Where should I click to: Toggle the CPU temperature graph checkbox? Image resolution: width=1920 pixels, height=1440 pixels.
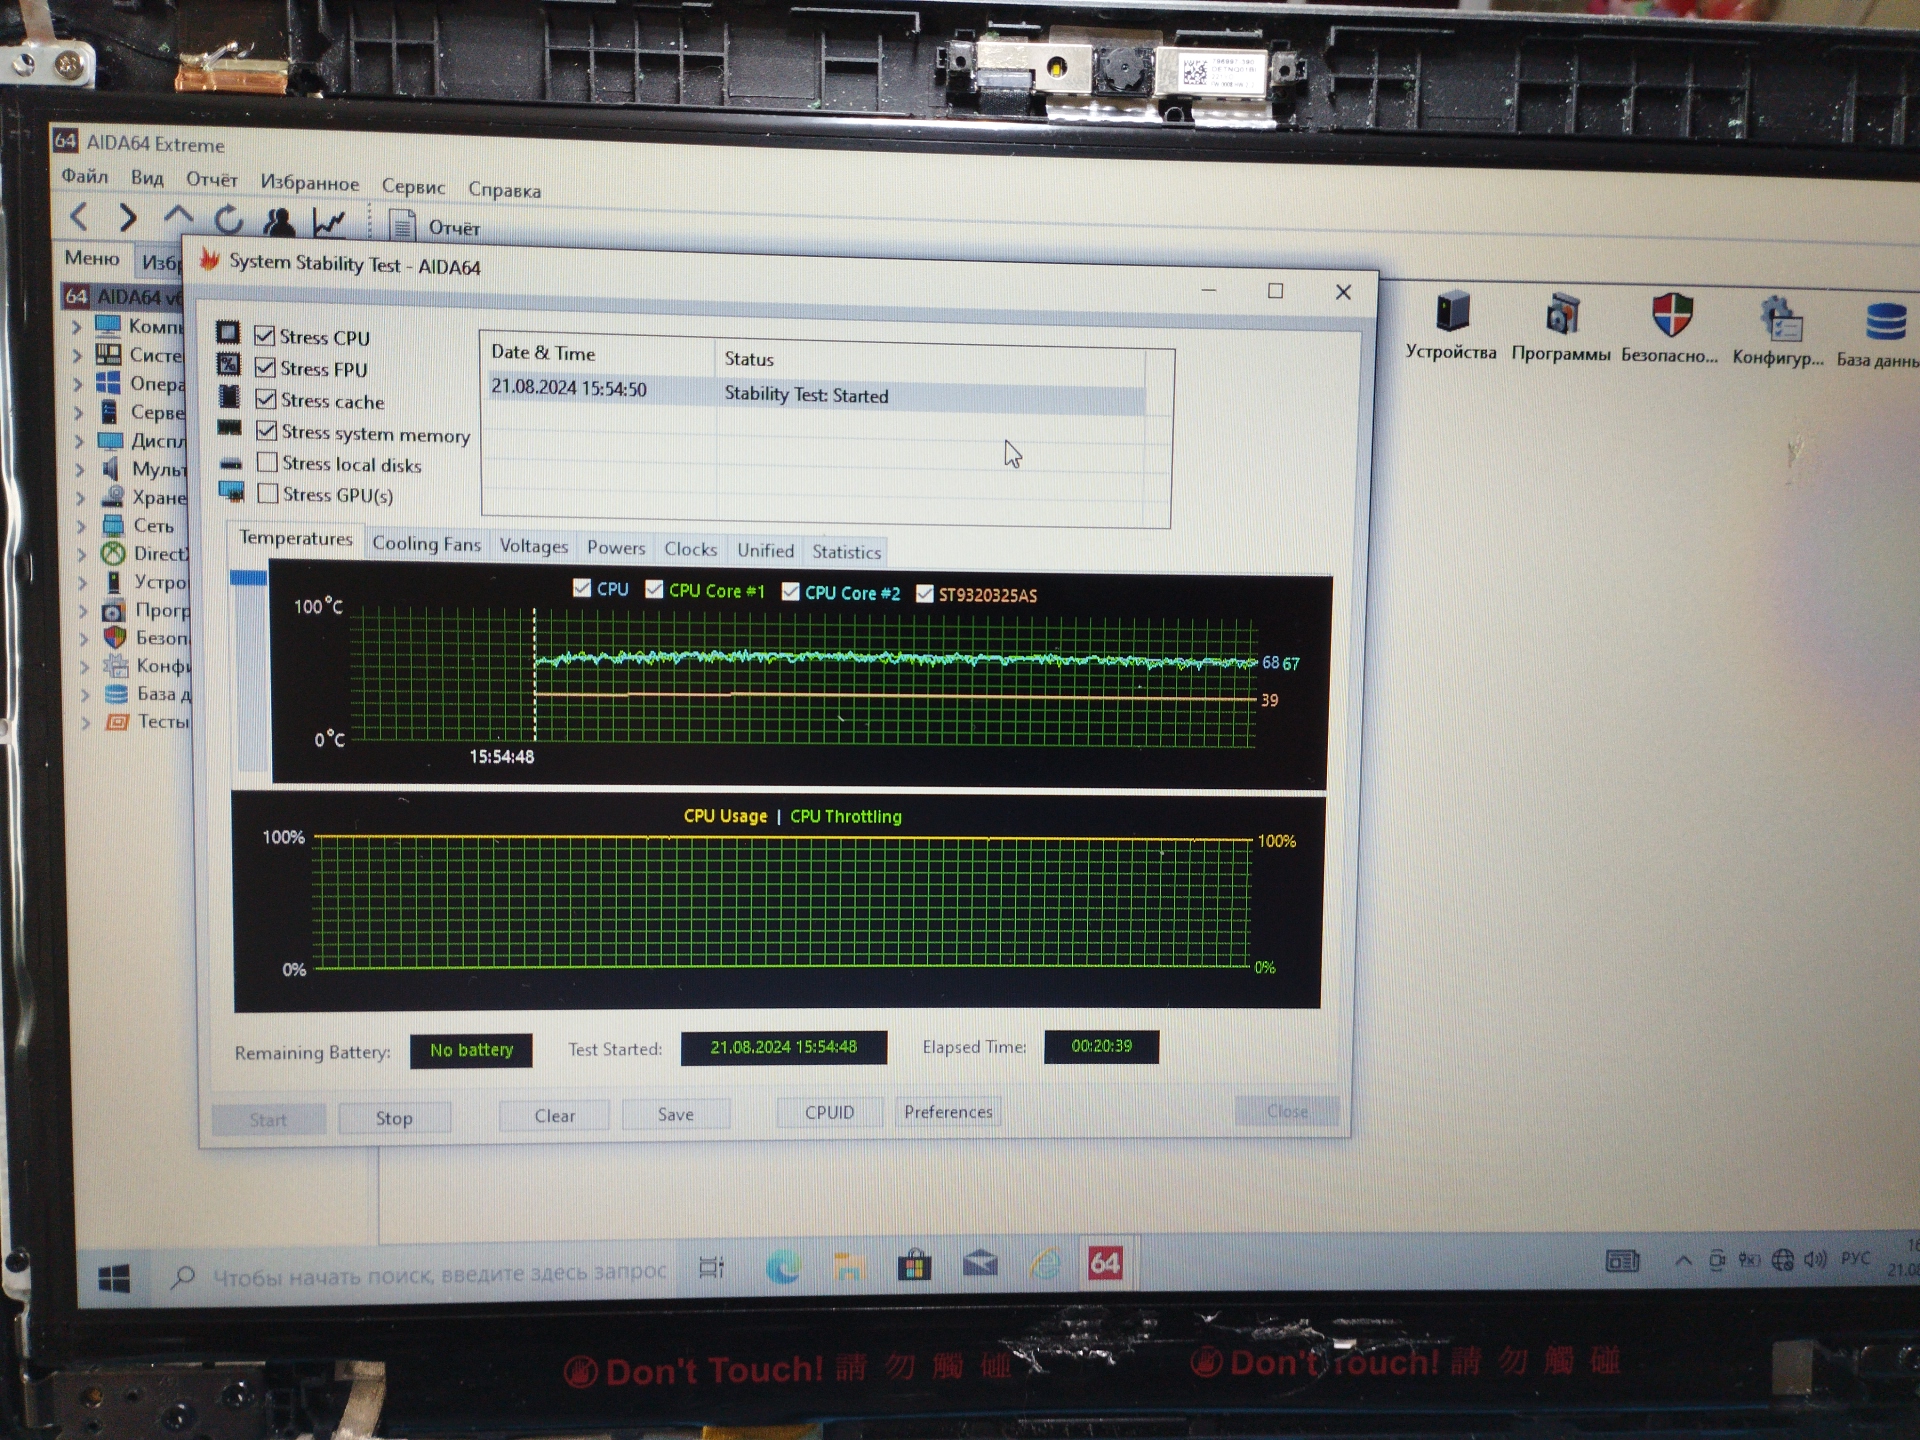tap(582, 588)
